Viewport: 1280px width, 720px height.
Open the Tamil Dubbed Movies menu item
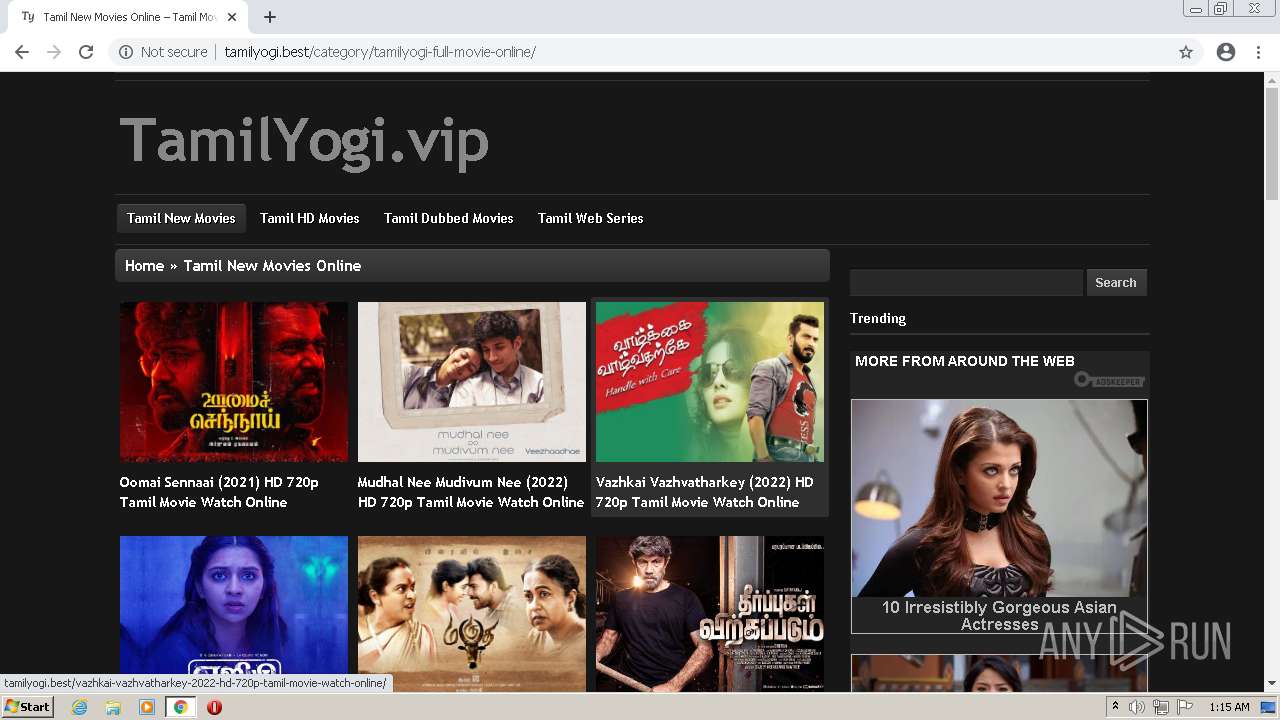[x=449, y=218]
